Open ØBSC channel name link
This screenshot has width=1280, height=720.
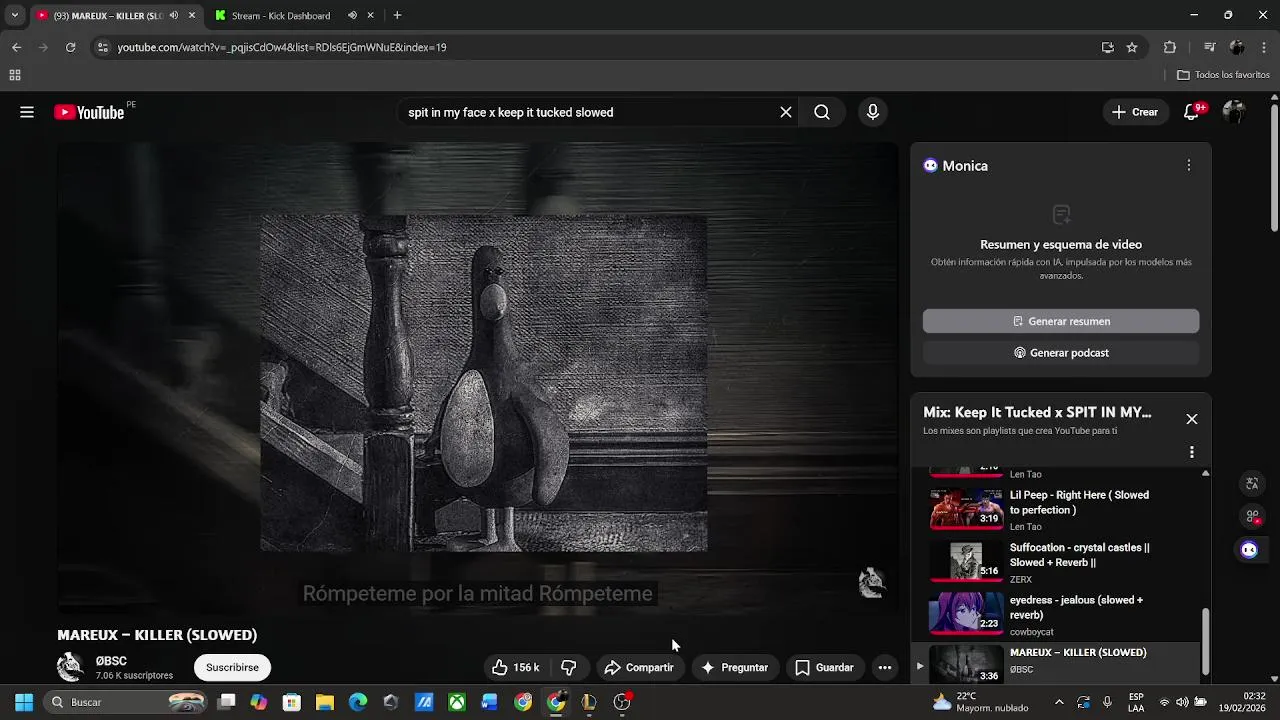[x=111, y=661]
